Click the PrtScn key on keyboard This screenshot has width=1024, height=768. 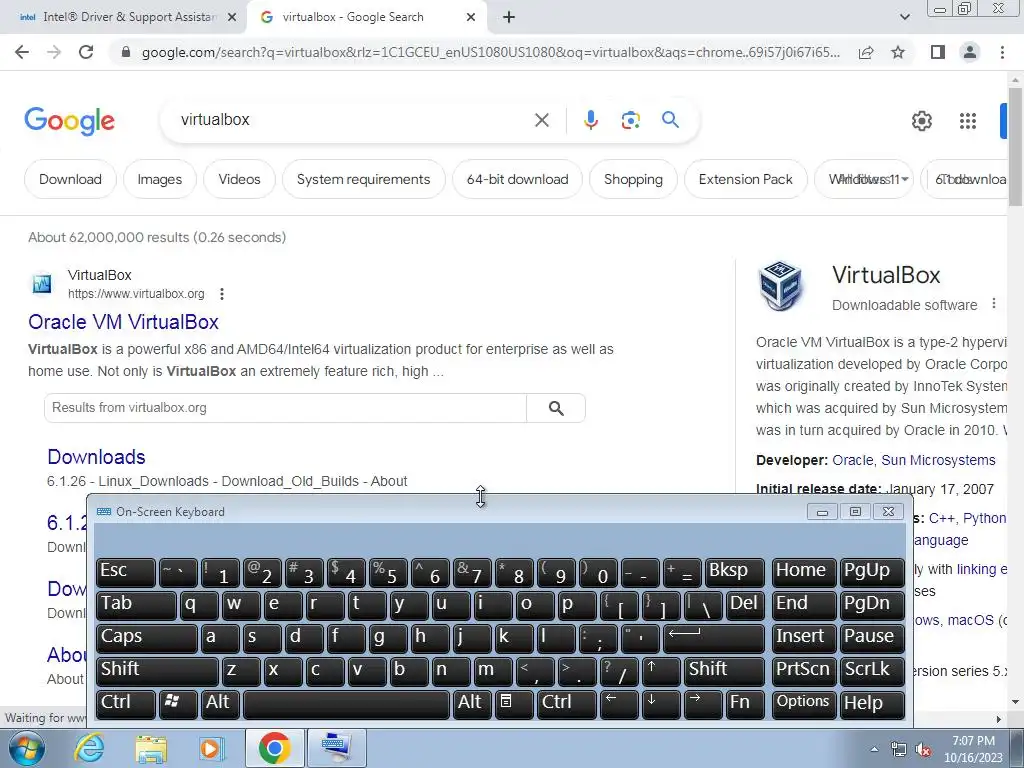coord(803,671)
